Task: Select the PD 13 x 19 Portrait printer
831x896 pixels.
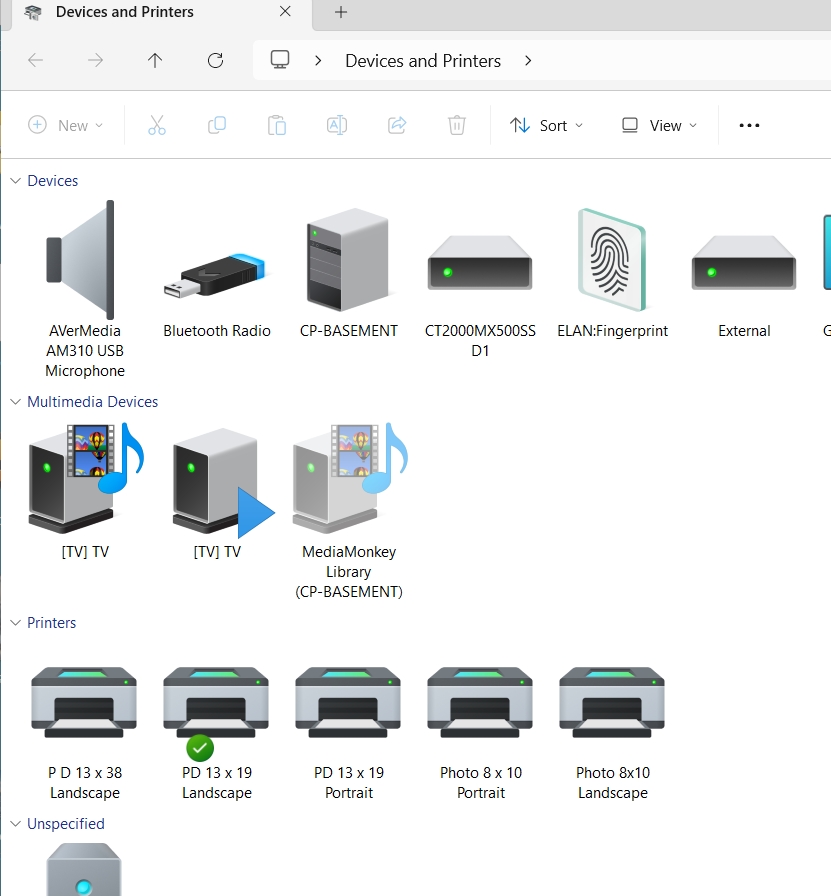Action: 348,702
